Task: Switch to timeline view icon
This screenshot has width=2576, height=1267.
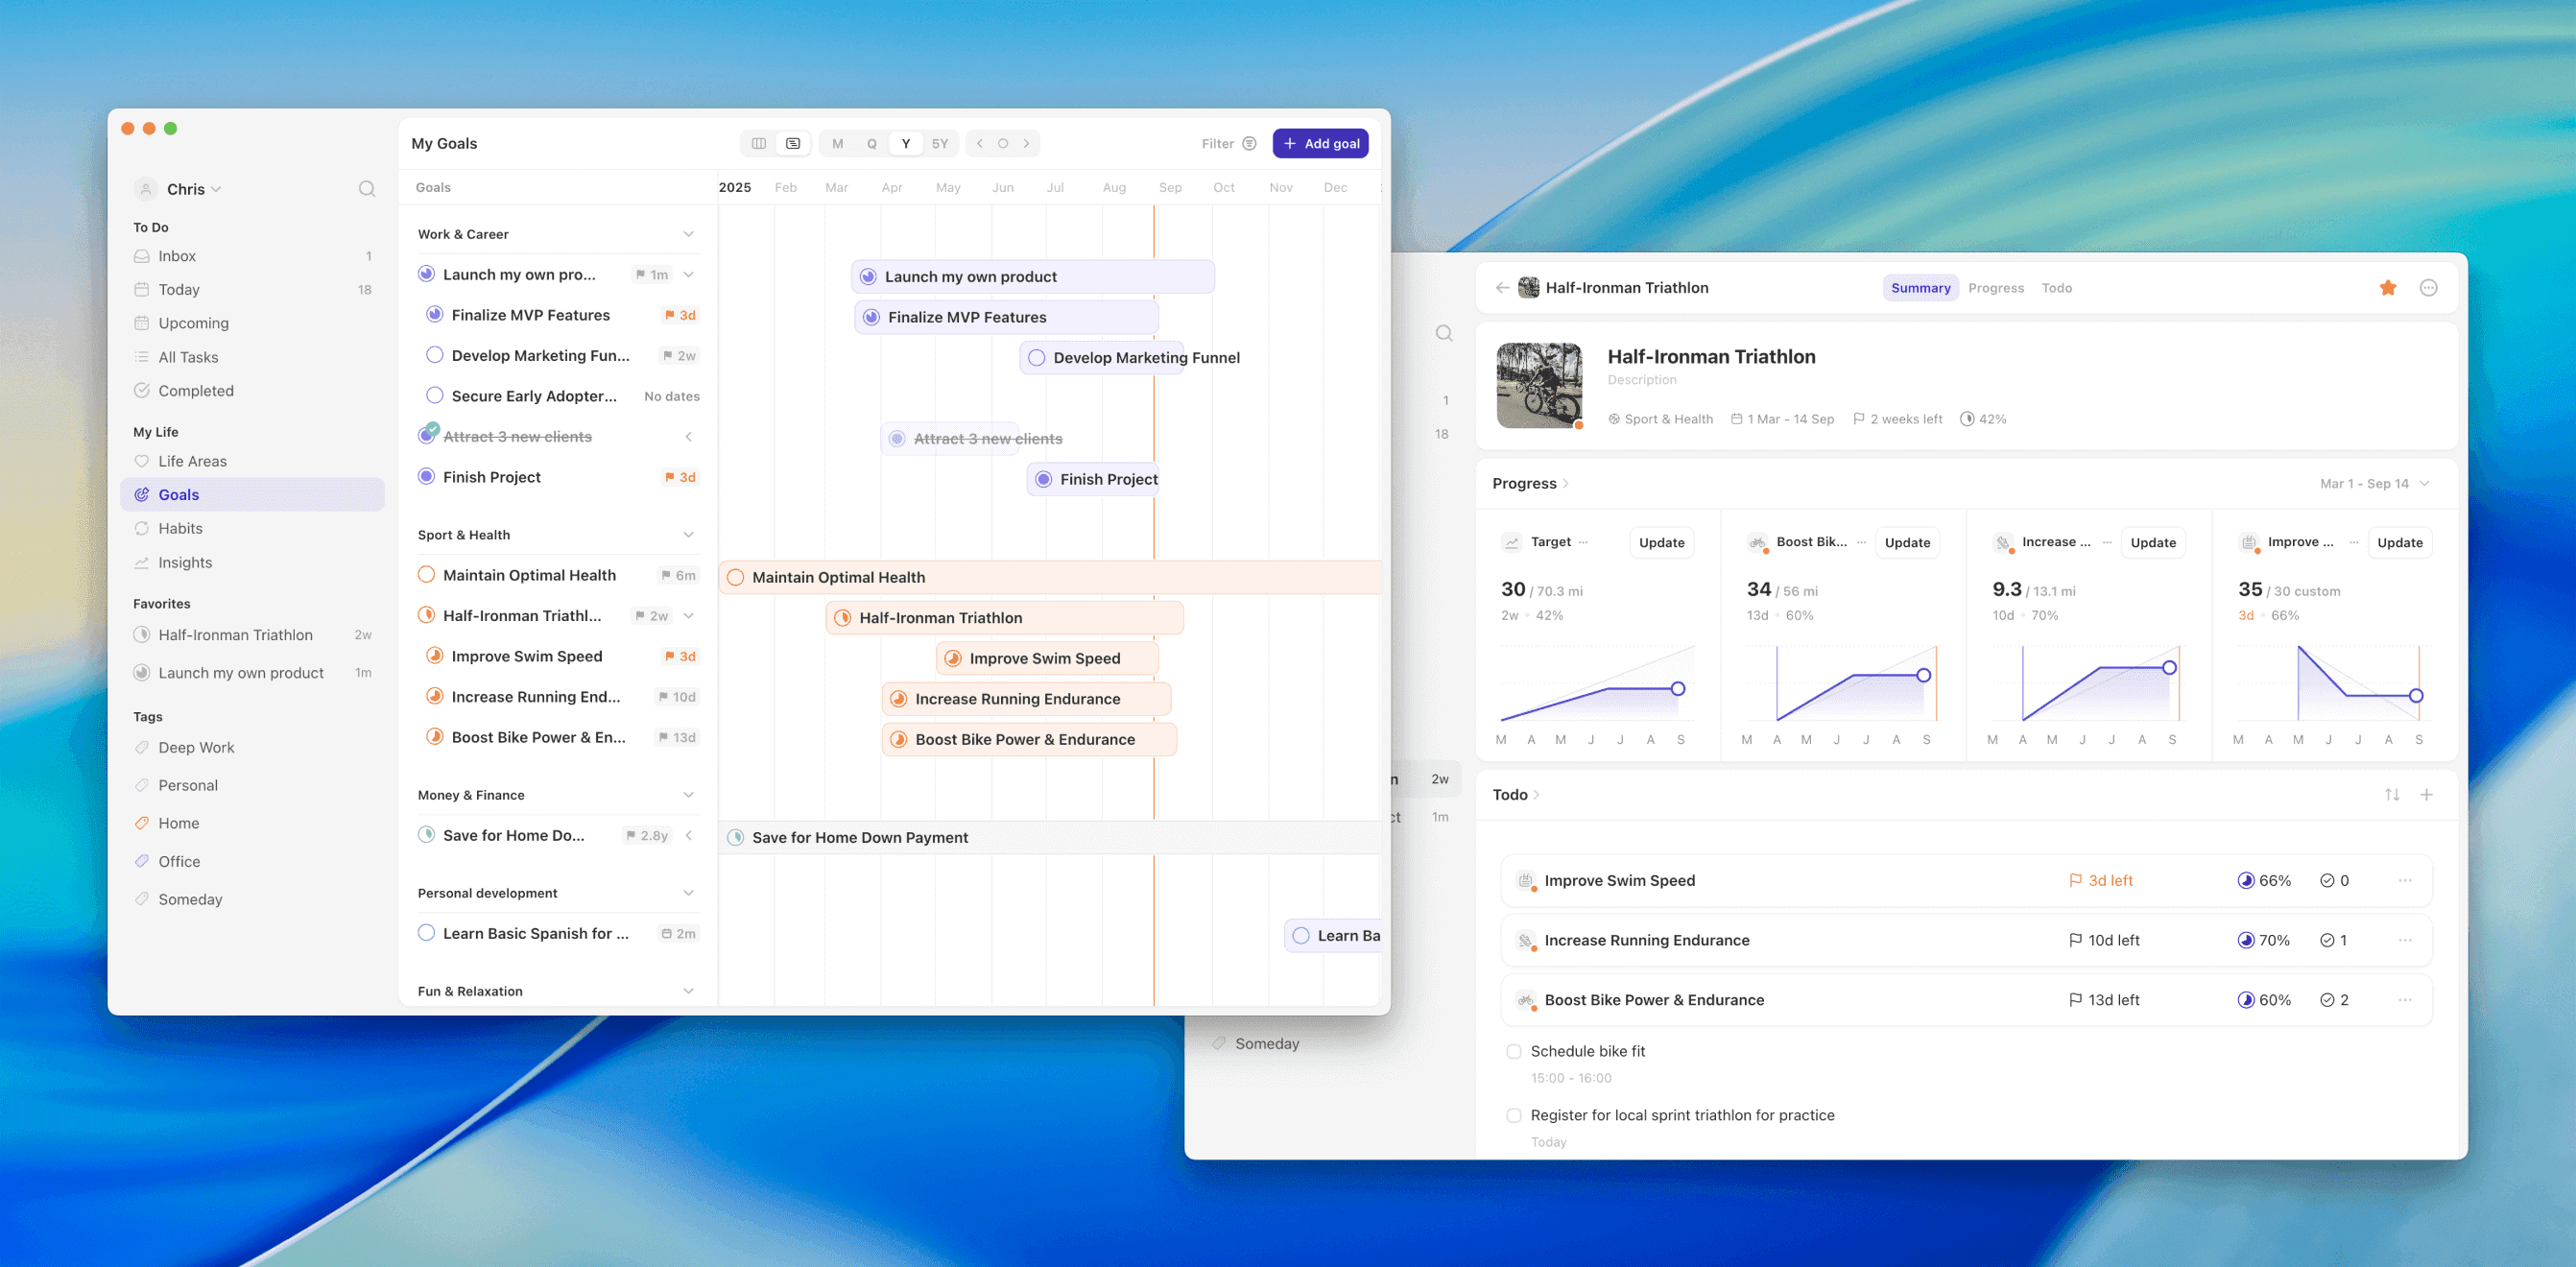Action: [793, 143]
